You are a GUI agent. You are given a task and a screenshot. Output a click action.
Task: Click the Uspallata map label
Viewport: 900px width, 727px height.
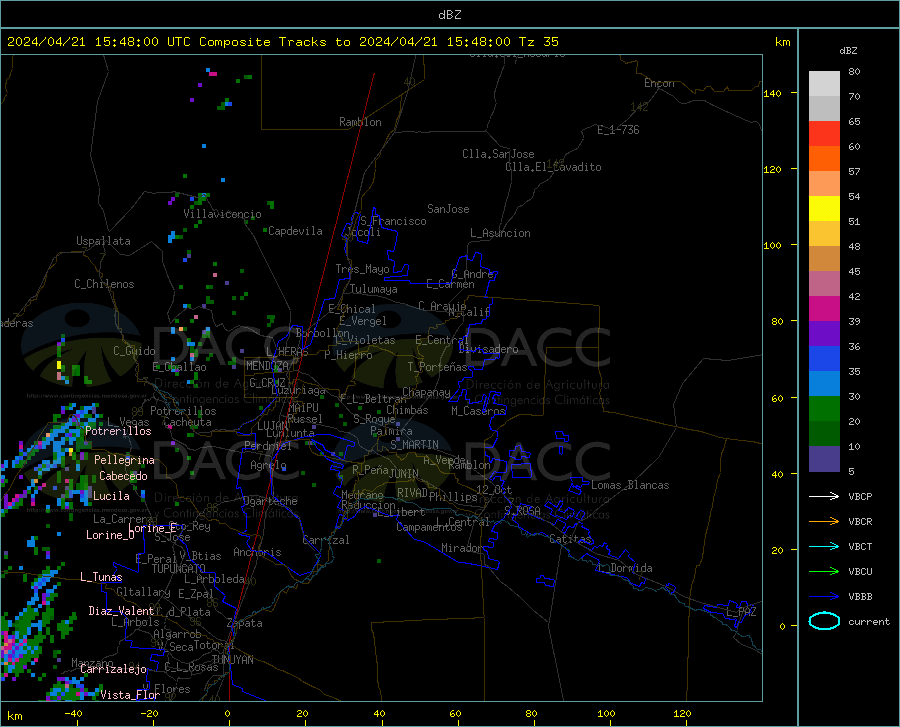pos(103,241)
